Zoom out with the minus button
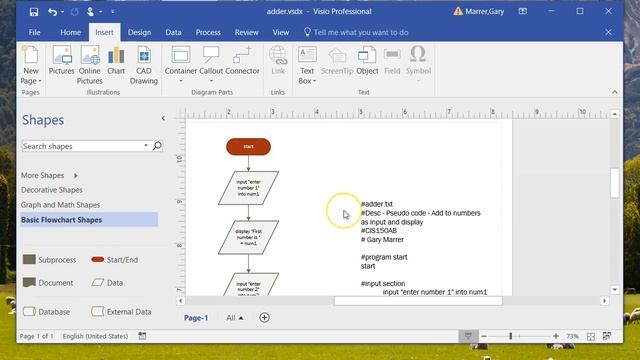The width and height of the screenshot is (640, 360). 484,336
